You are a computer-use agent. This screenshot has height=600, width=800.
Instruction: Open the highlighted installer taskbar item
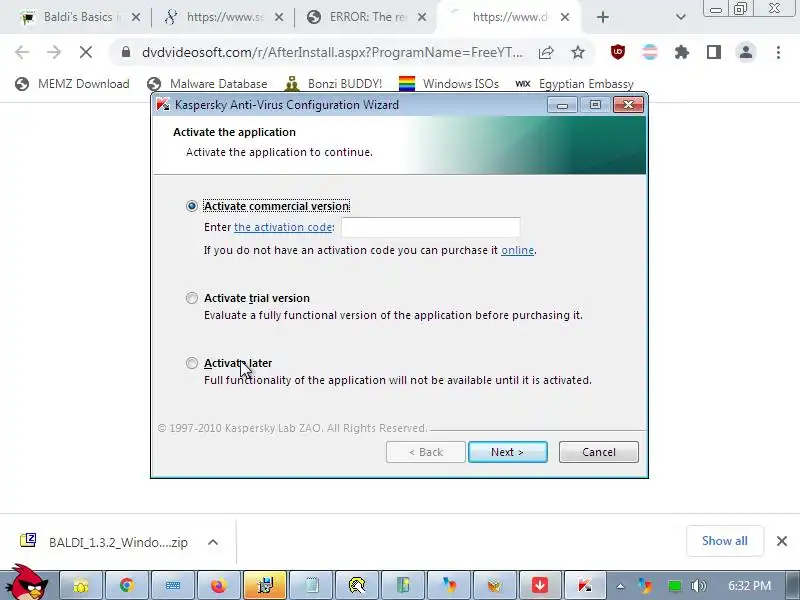264,585
